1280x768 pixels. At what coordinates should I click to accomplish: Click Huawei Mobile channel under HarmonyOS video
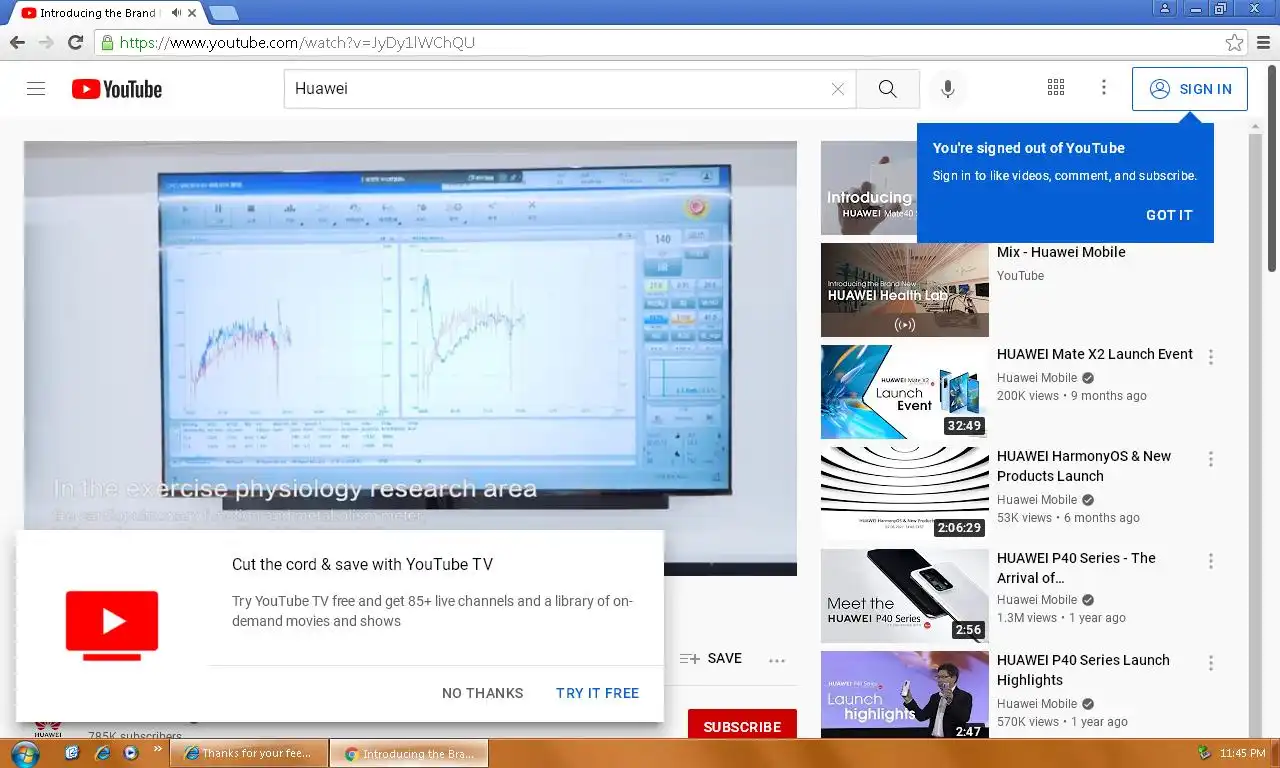(1037, 500)
